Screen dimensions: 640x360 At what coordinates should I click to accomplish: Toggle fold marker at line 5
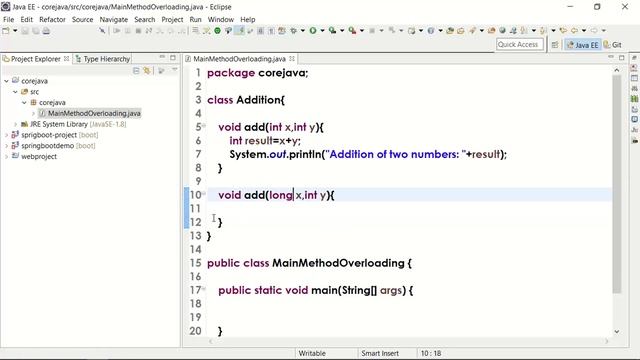point(204,125)
